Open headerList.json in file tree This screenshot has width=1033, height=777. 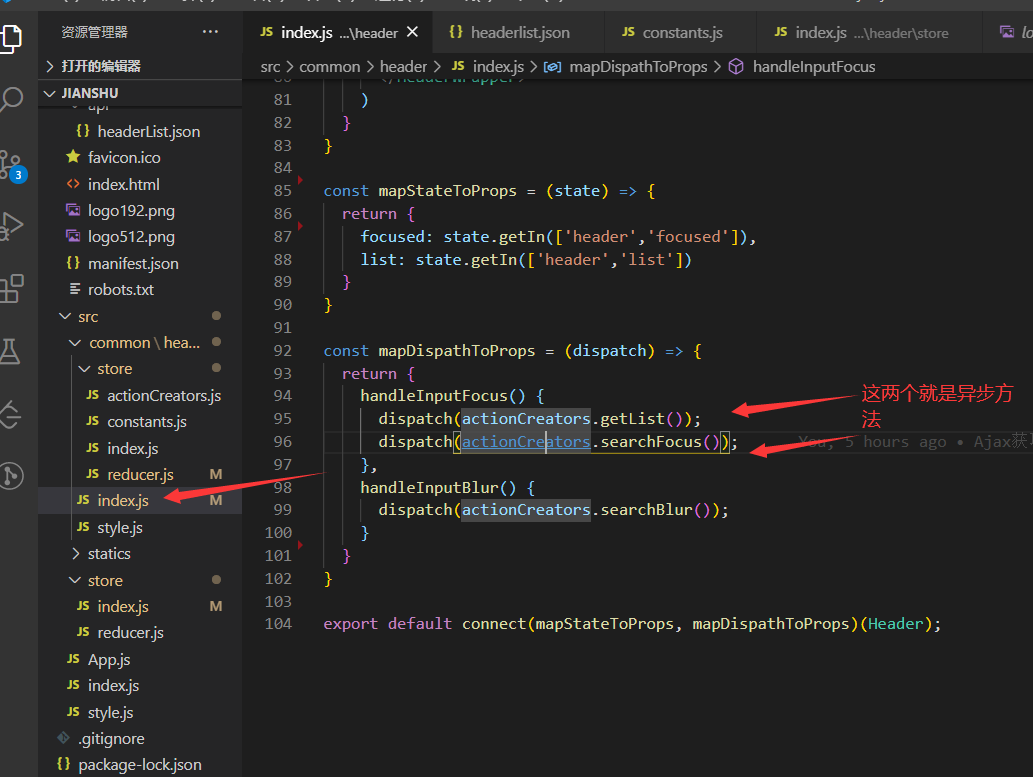(140, 132)
